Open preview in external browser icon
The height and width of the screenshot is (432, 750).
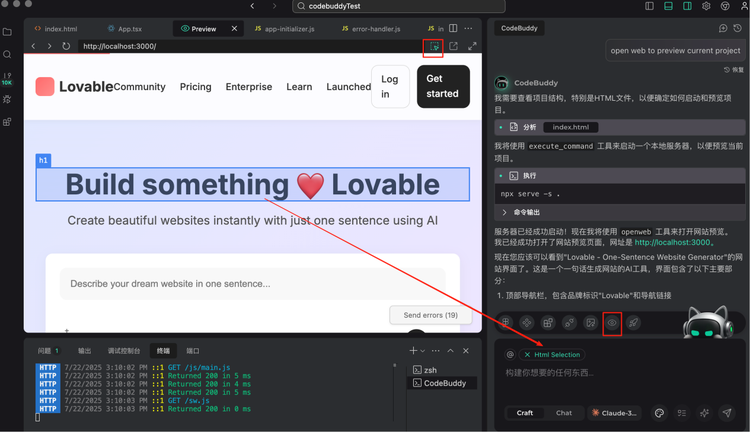(x=453, y=46)
